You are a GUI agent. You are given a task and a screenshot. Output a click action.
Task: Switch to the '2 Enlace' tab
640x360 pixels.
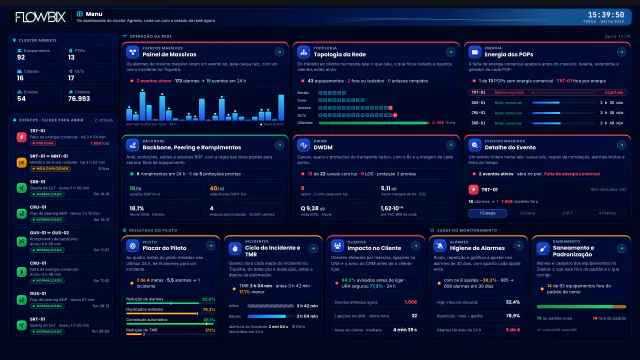(x=527, y=213)
